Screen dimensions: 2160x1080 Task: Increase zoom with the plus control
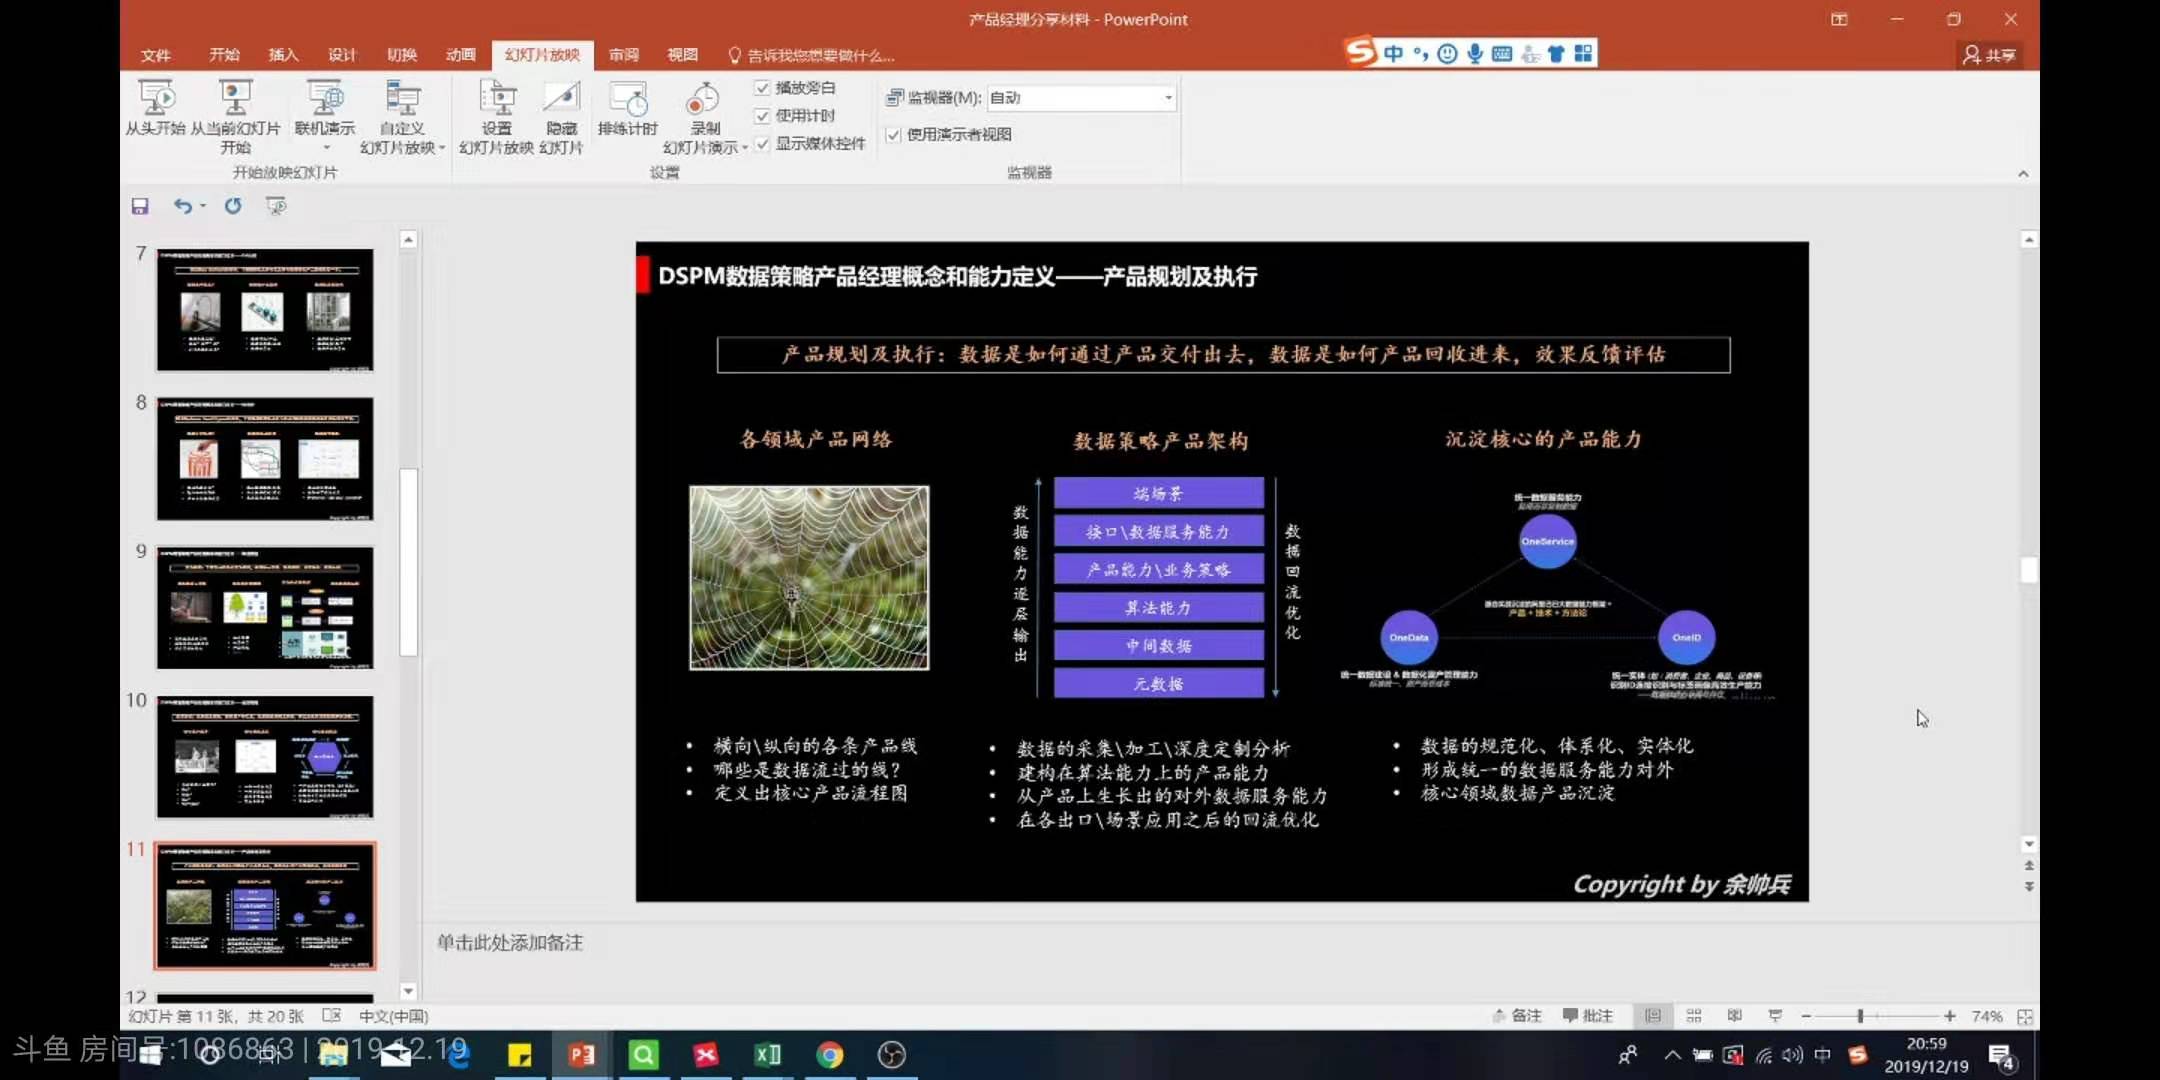point(1951,1016)
